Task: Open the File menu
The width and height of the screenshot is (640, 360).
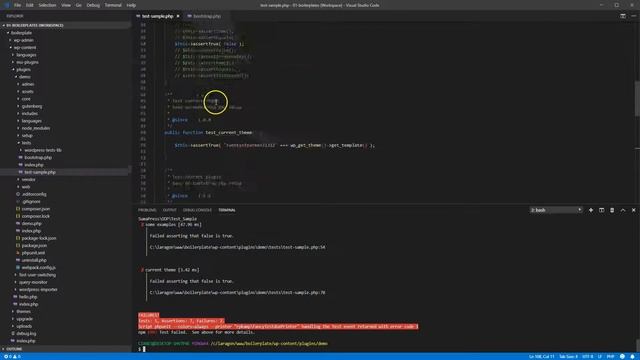Action: click(x=18, y=5)
